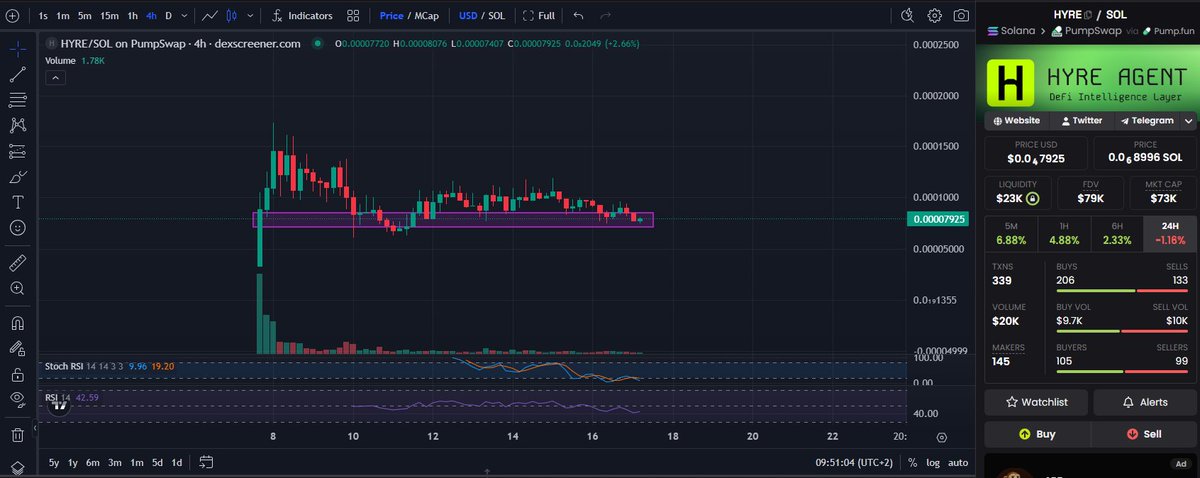Open the Indicators dialog
The image size is (1200, 478).
coord(302,16)
